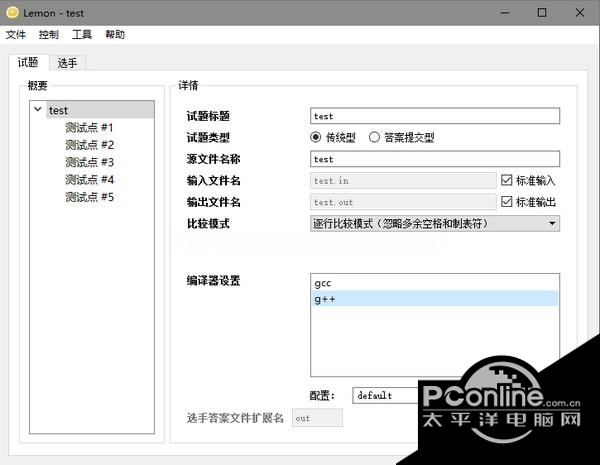This screenshot has height=465, width=600.
Task: Select 测试点 #2 in the tree
Action: [x=90, y=145]
